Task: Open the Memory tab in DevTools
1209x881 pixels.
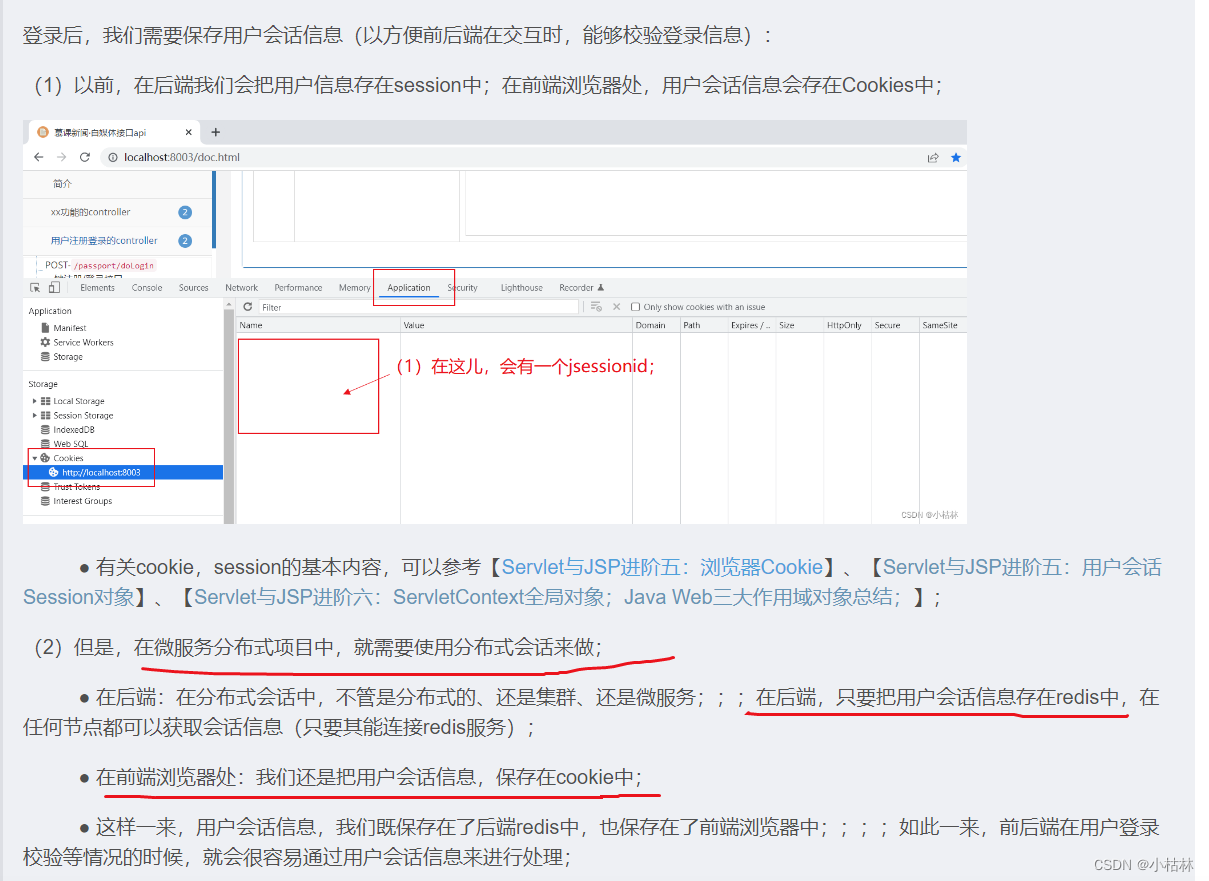Action: 355,287
